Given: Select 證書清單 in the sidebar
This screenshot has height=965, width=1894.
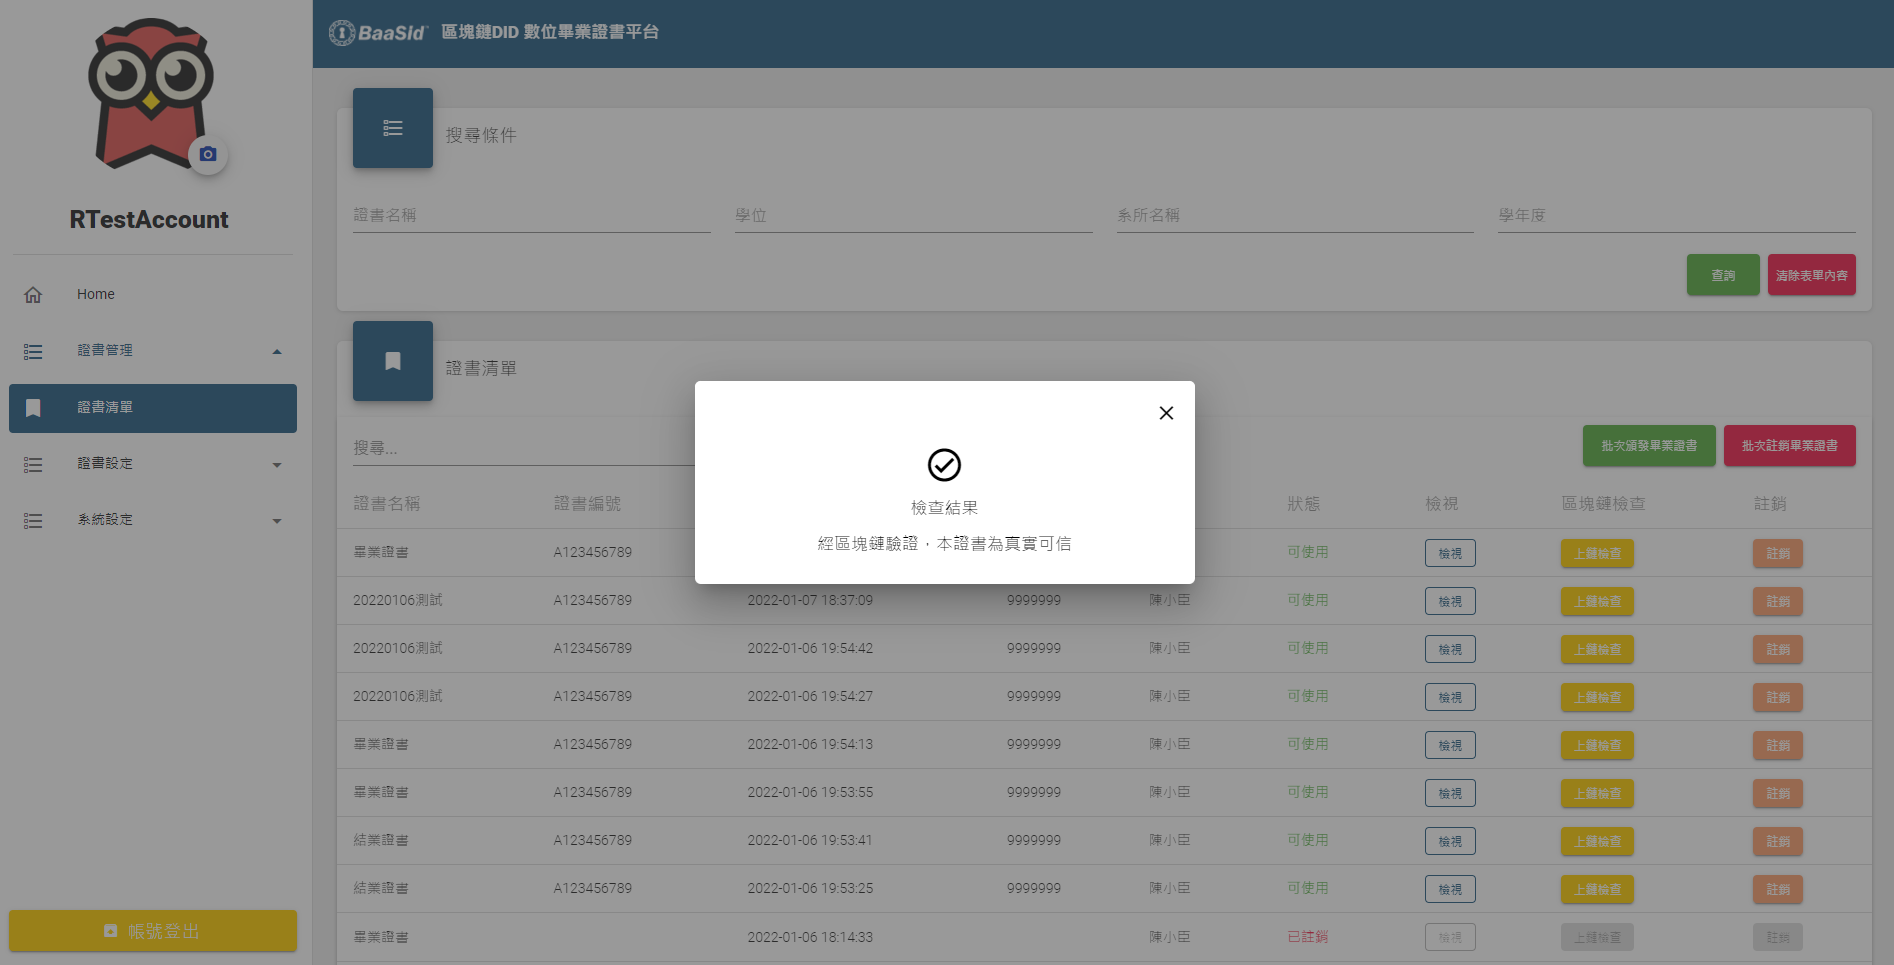Looking at the screenshot, I should tap(105, 408).
